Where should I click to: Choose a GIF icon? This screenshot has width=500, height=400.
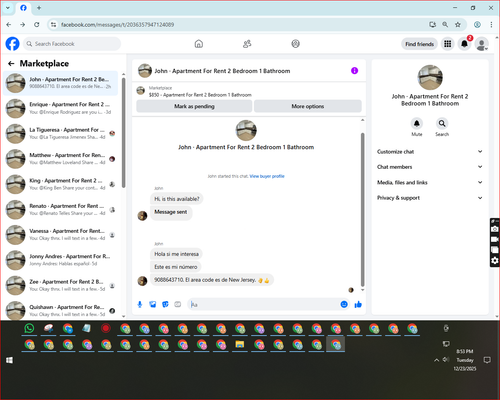178,304
